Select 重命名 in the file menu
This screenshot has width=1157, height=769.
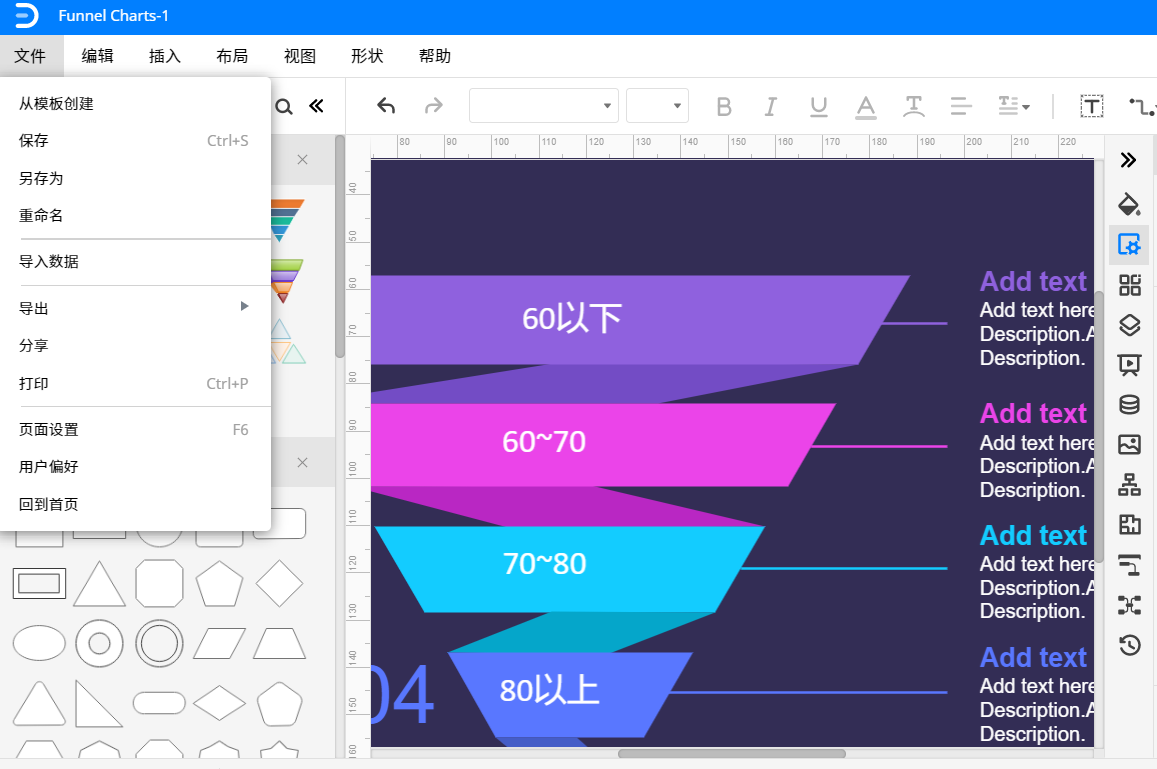click(135, 215)
